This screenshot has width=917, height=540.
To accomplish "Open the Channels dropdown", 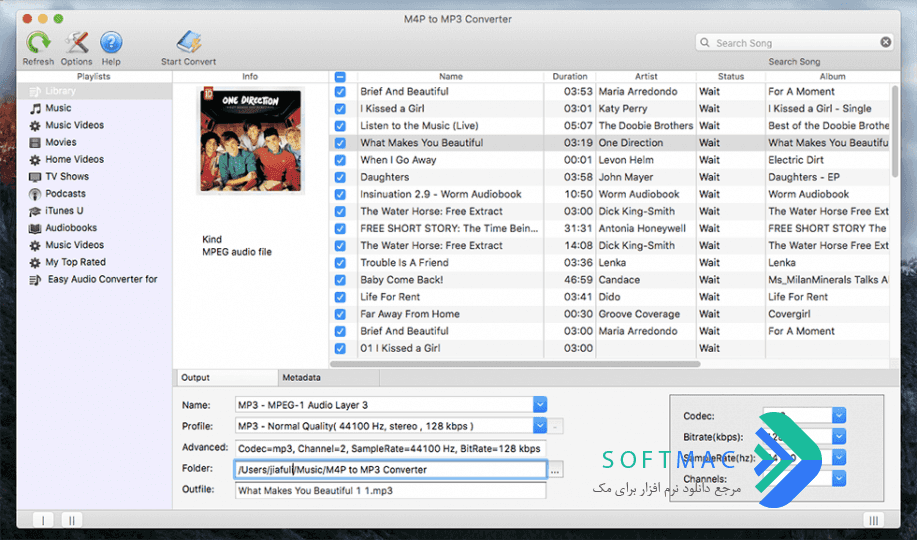I will (x=839, y=479).
